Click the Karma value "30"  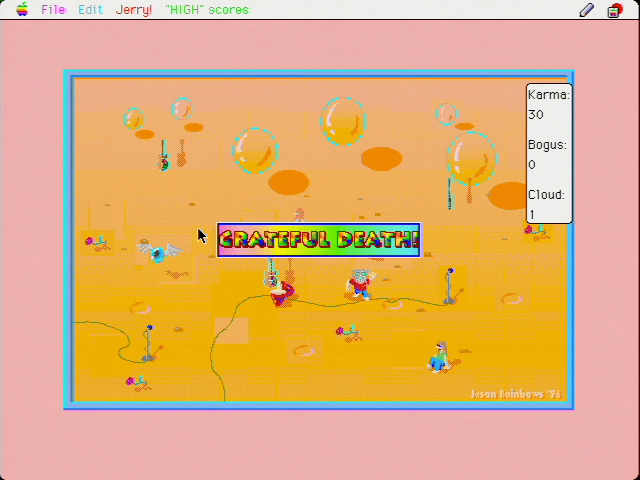click(536, 115)
